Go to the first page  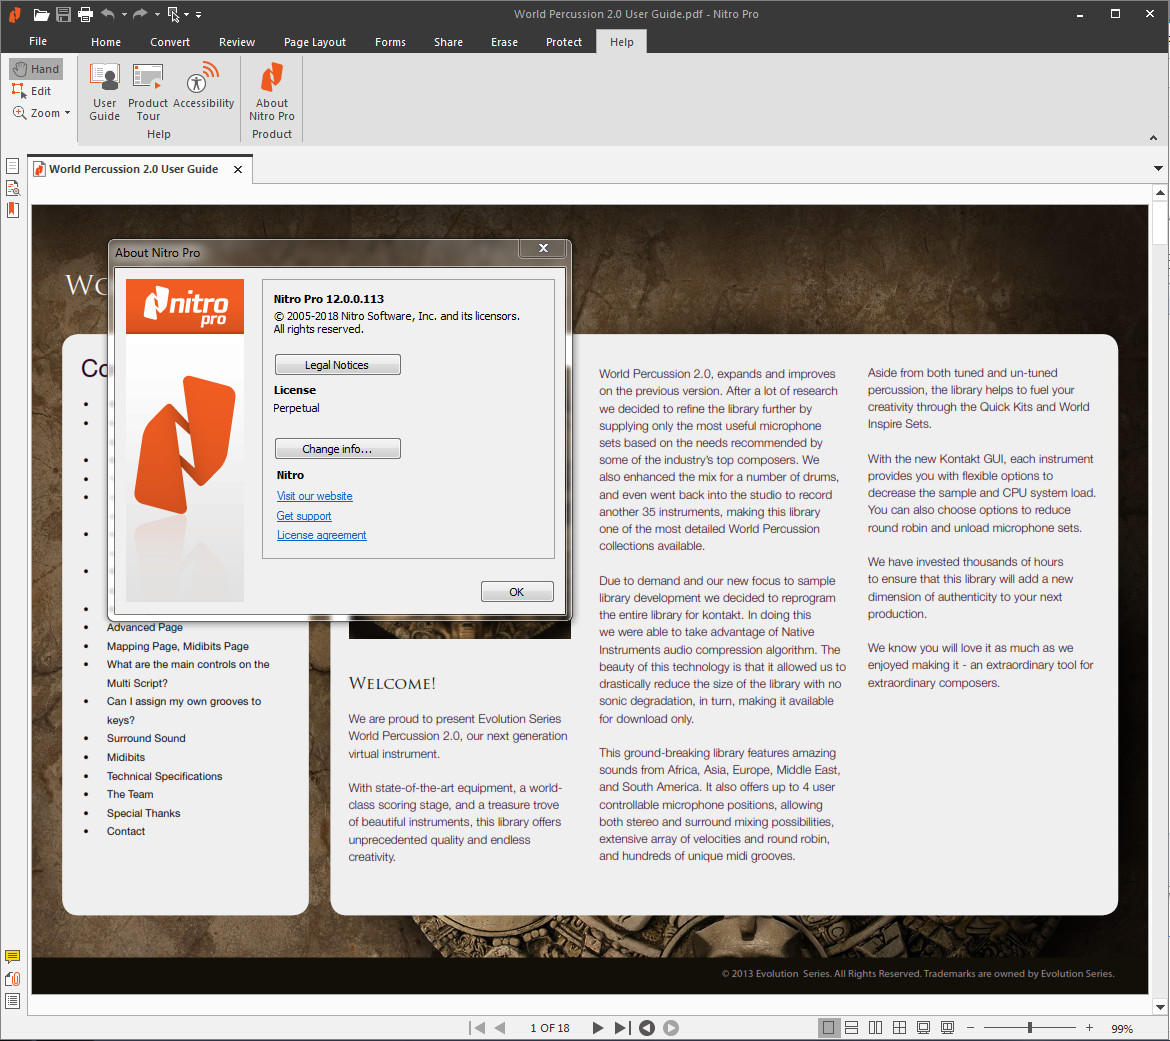478,1028
